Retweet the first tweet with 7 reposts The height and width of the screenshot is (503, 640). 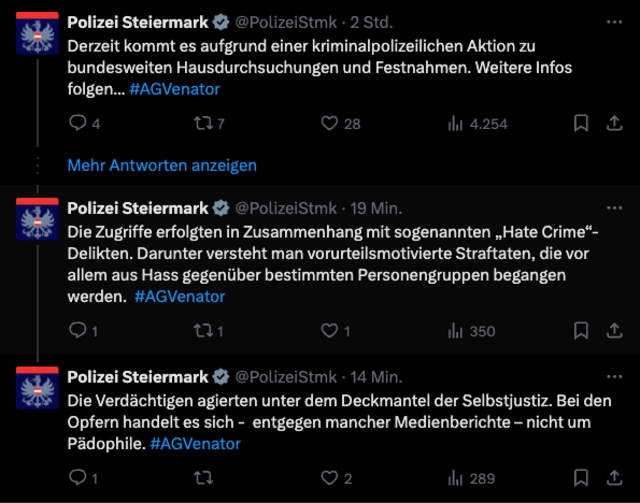tap(205, 124)
